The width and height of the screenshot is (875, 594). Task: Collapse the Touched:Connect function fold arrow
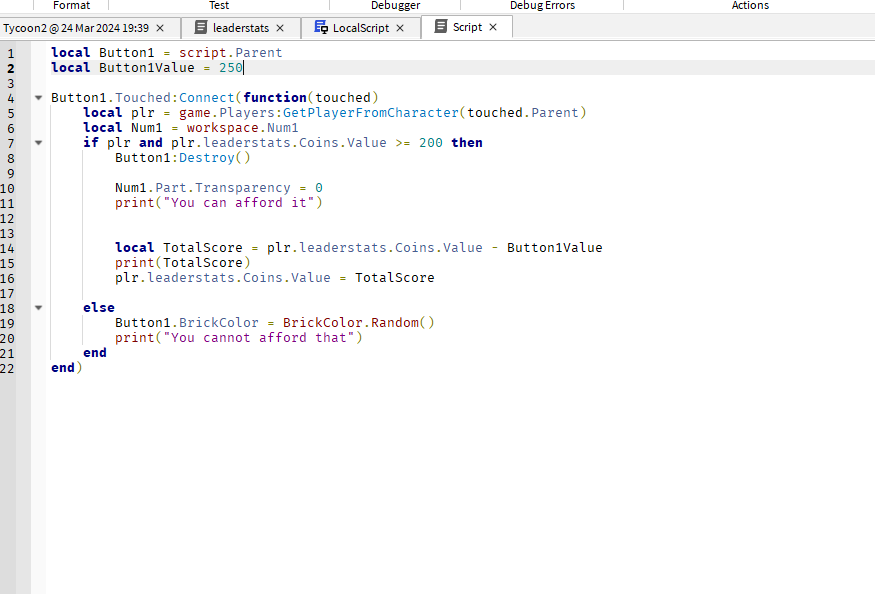click(x=38, y=98)
